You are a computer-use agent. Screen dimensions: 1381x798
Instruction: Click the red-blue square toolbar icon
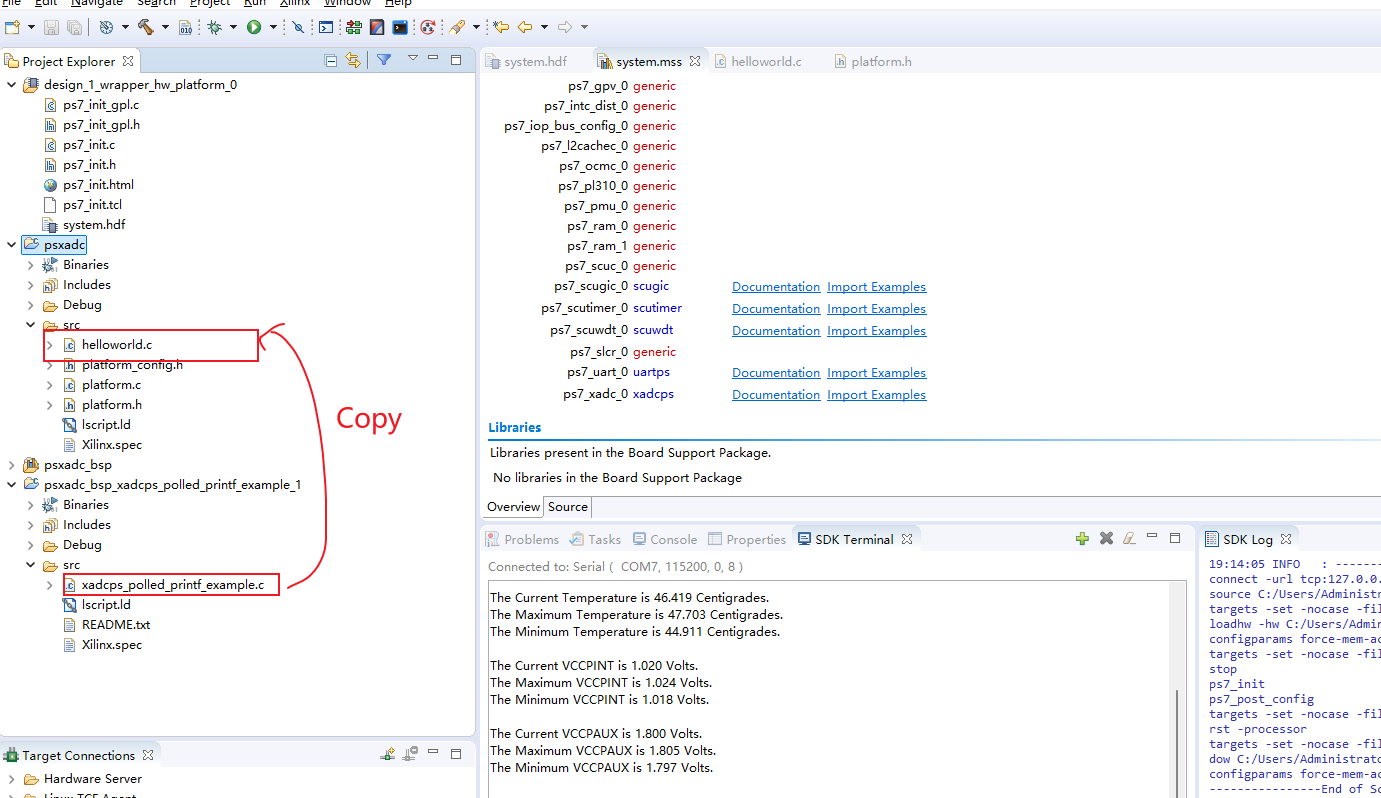pyautogui.click(x=377, y=27)
